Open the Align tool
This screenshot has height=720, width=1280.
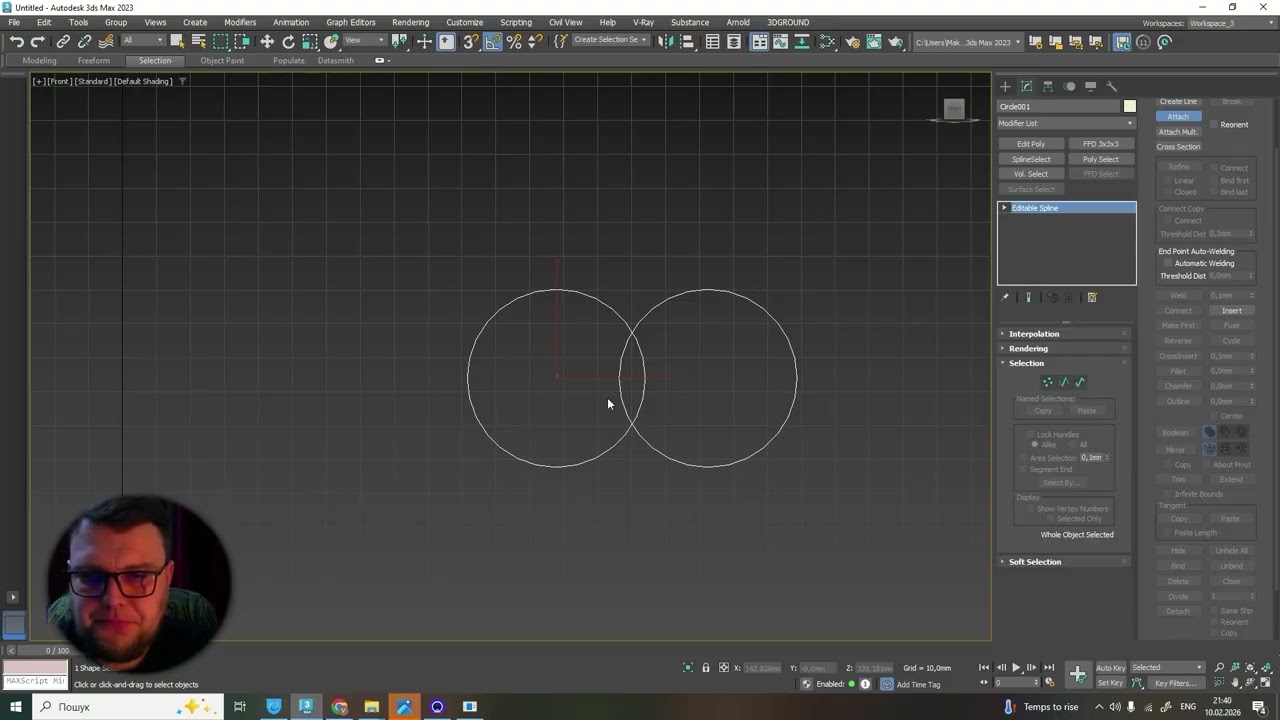pos(687,41)
